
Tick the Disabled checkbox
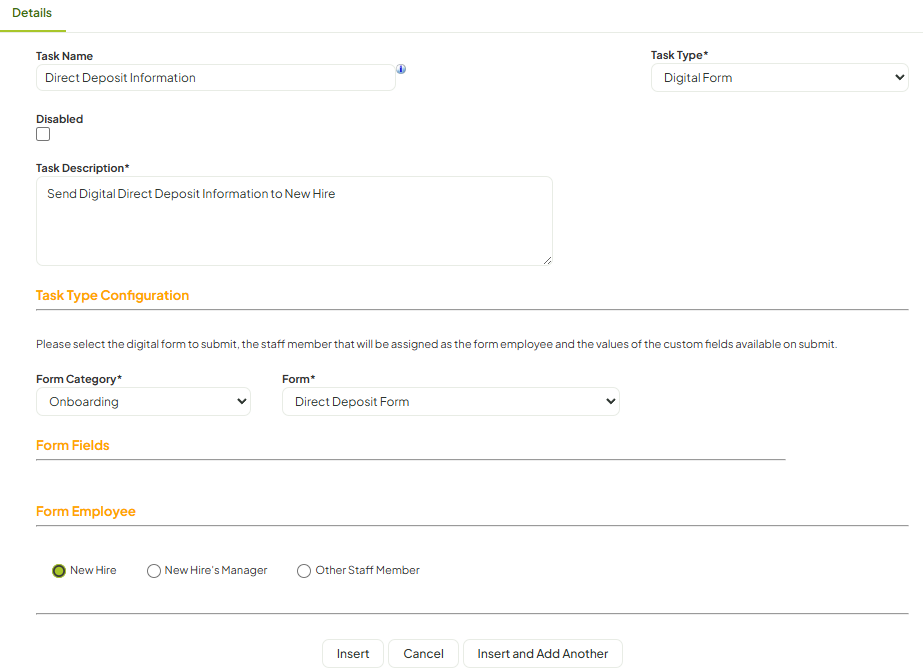43,134
